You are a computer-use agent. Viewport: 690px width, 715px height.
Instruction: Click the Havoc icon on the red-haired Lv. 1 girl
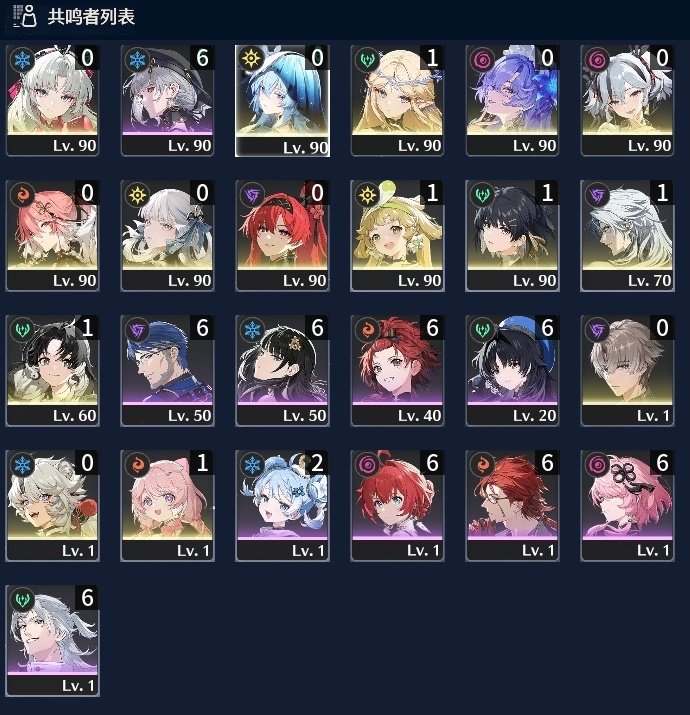point(367,464)
